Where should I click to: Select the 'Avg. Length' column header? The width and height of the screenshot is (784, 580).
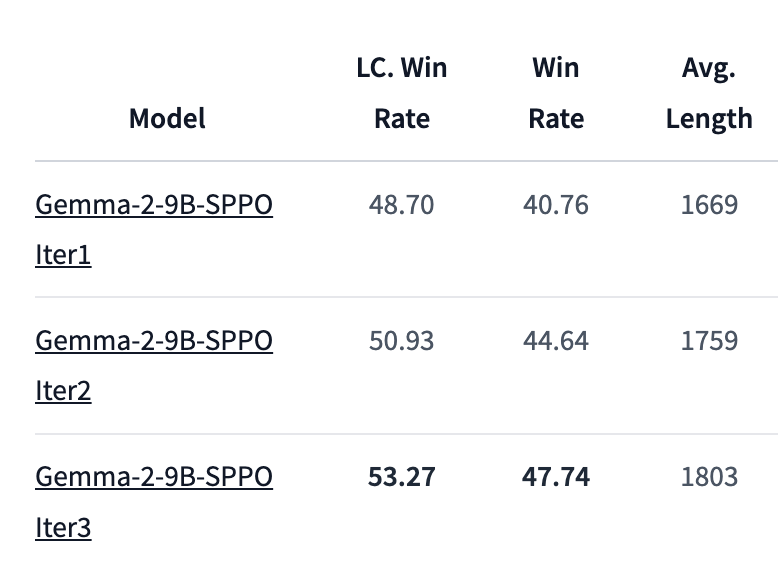coord(709,94)
